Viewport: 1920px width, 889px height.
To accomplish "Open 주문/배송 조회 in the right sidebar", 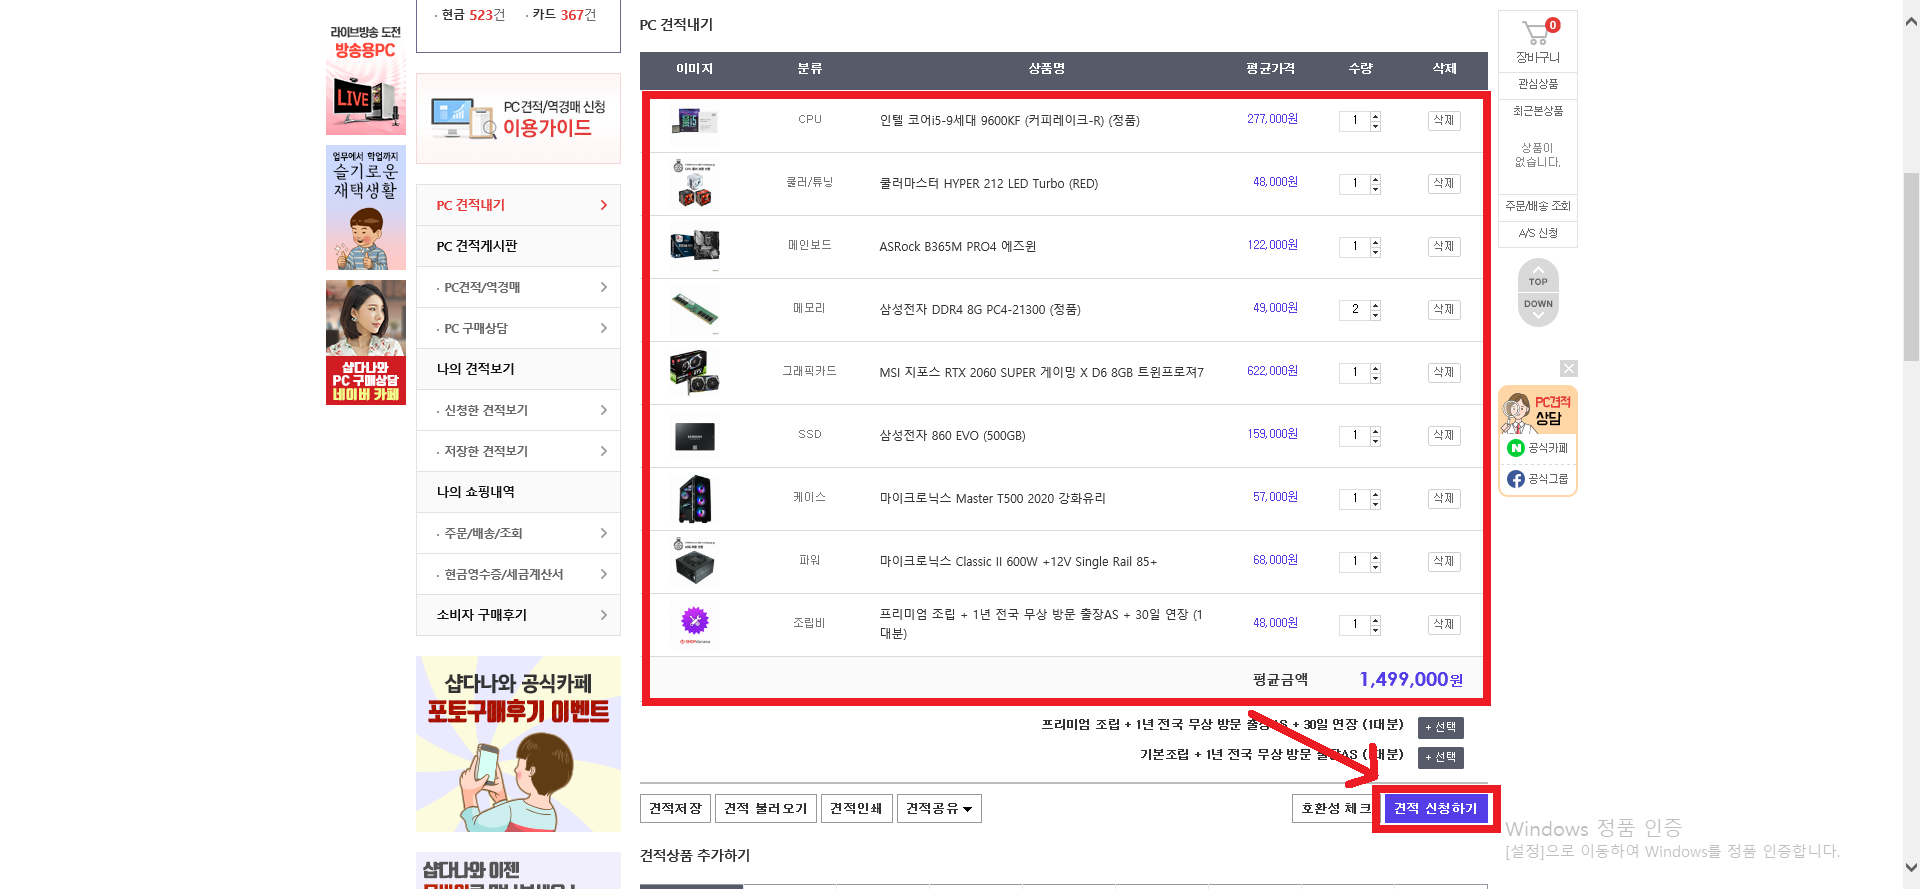I will pyautogui.click(x=1538, y=206).
